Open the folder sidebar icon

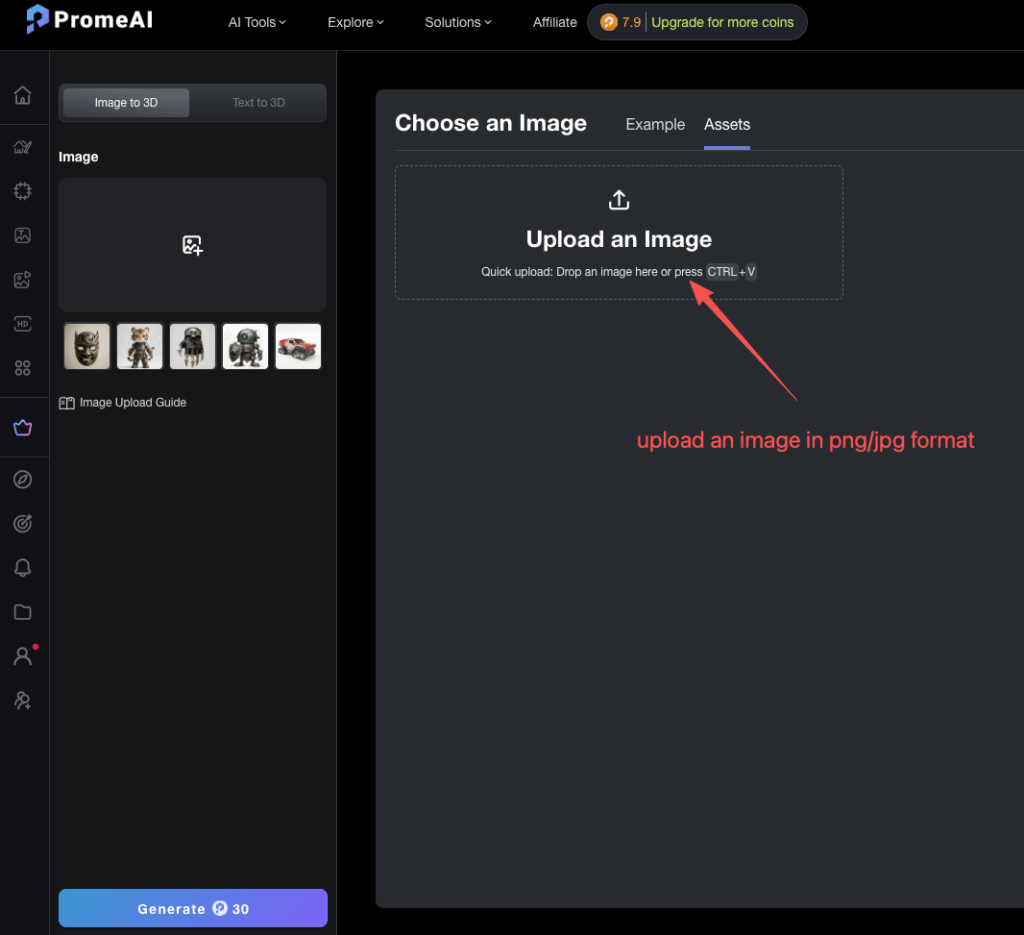(x=23, y=612)
